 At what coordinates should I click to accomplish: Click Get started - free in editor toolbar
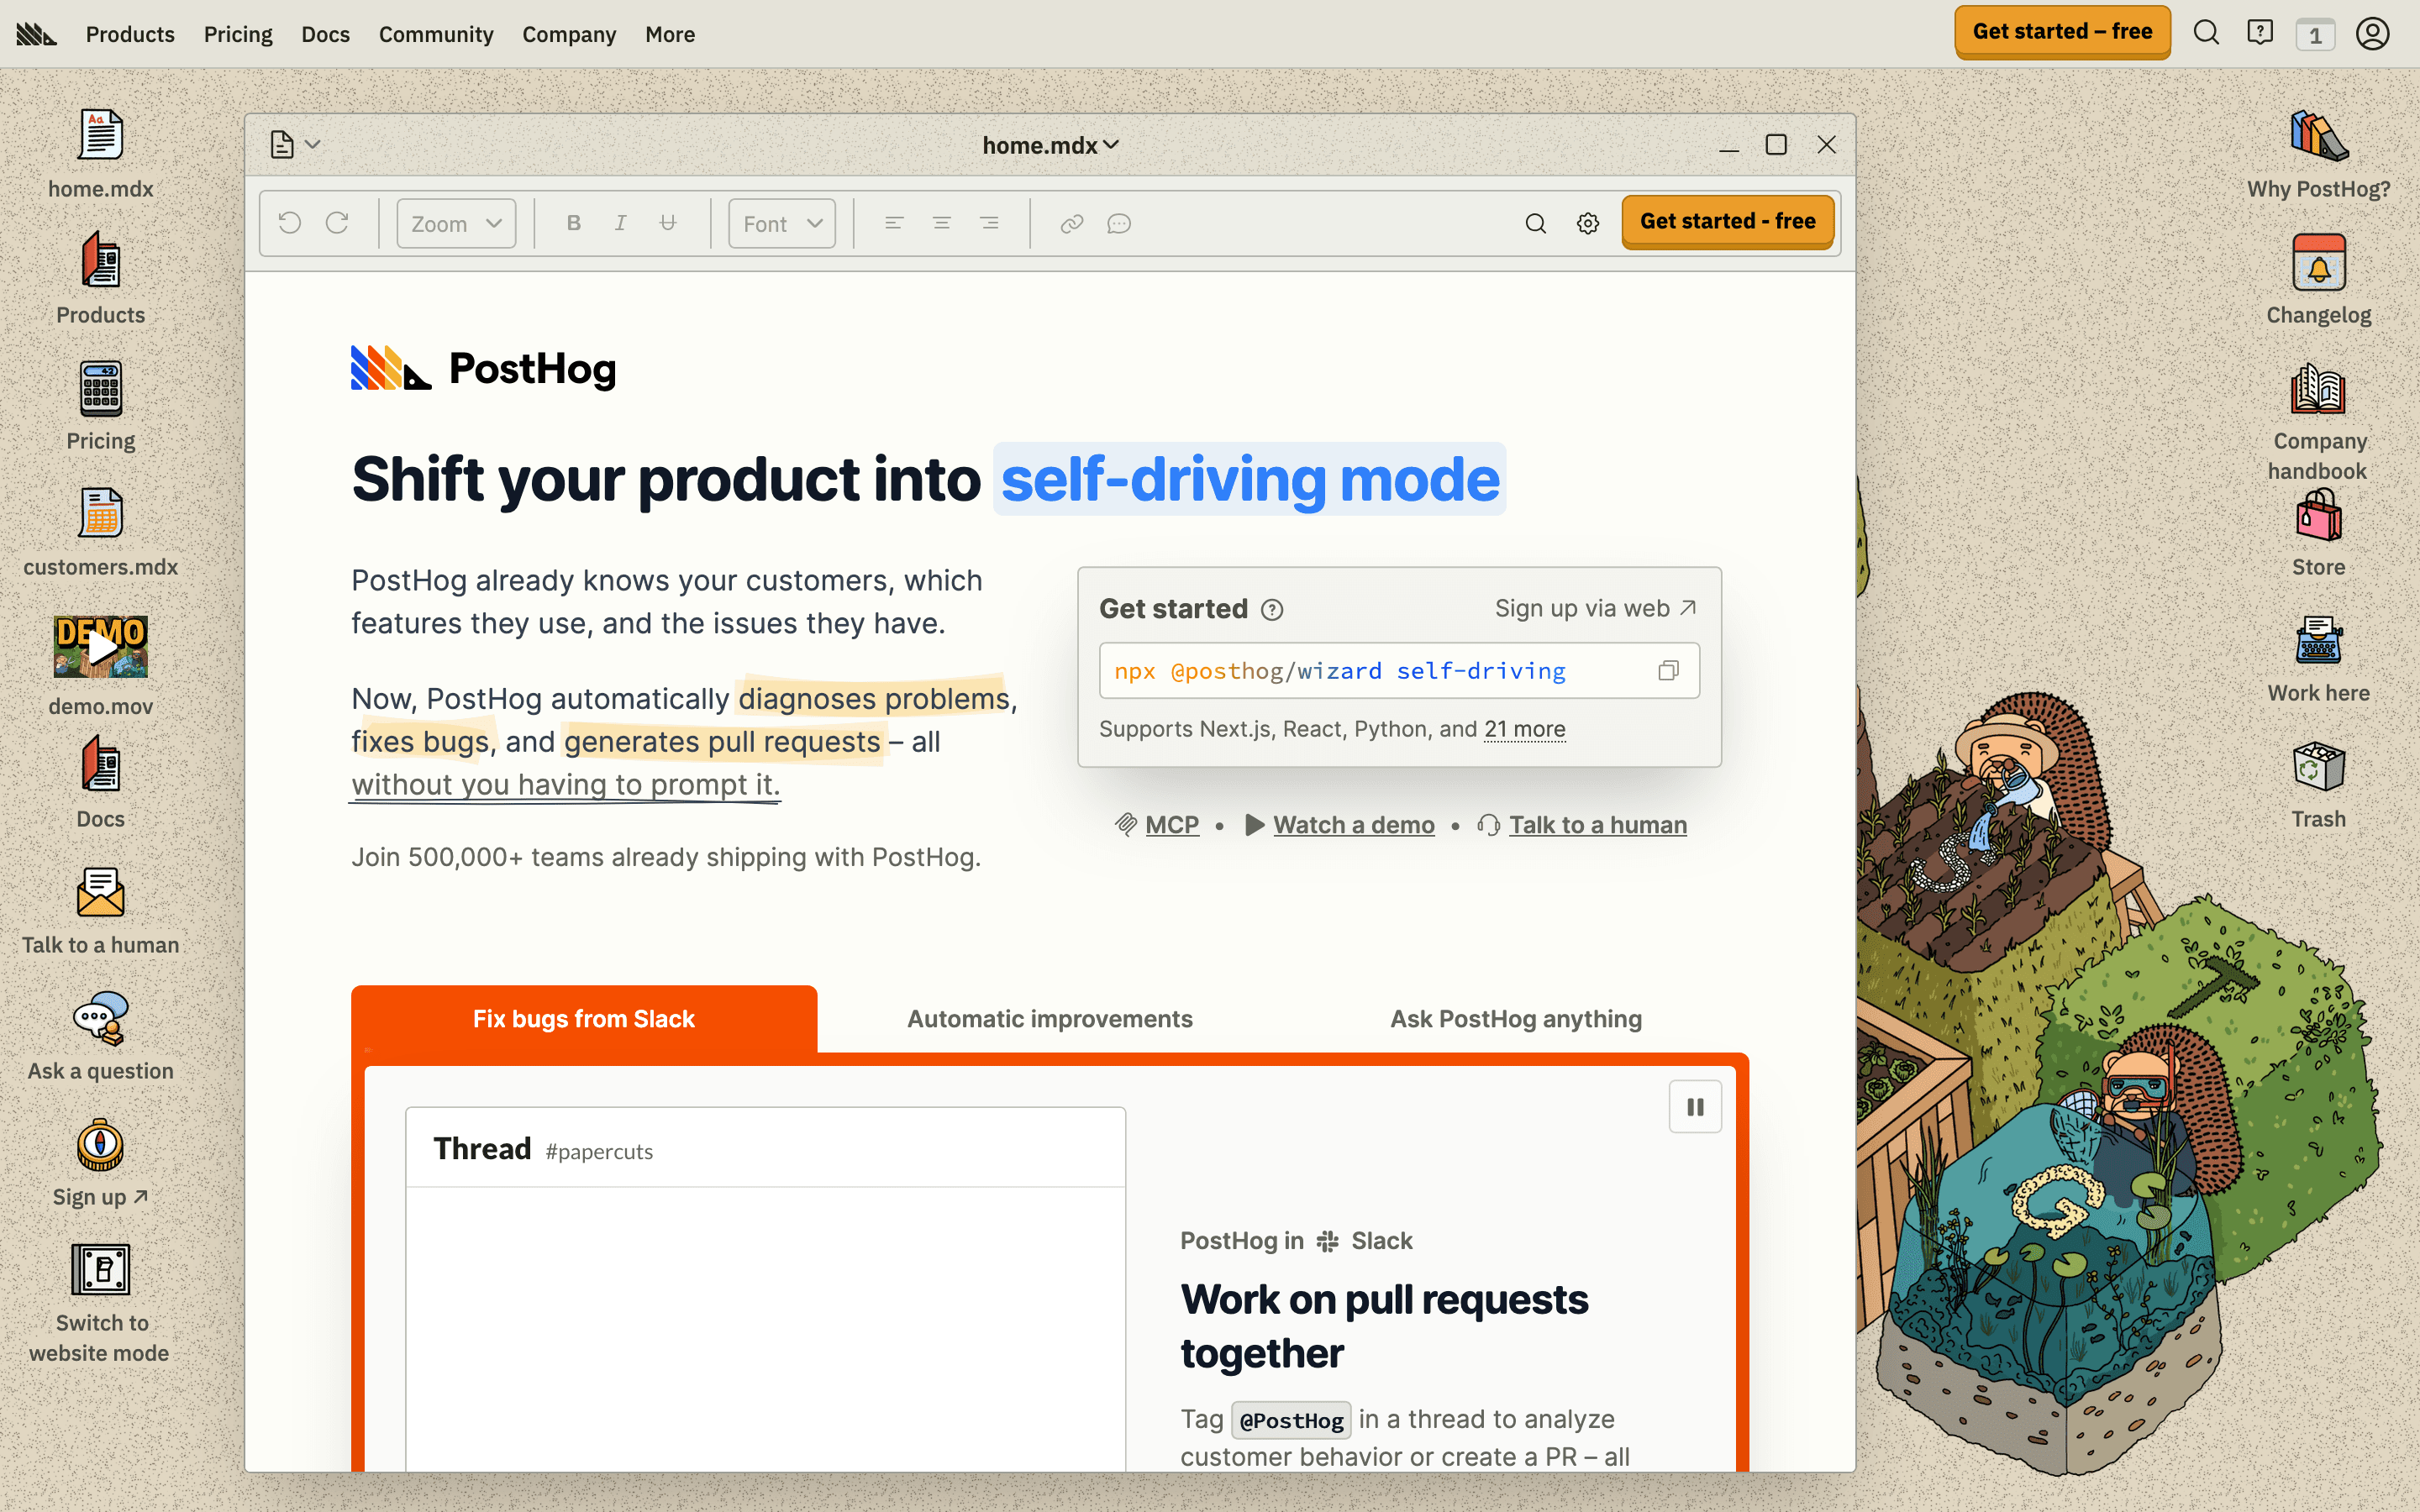[x=1728, y=221]
